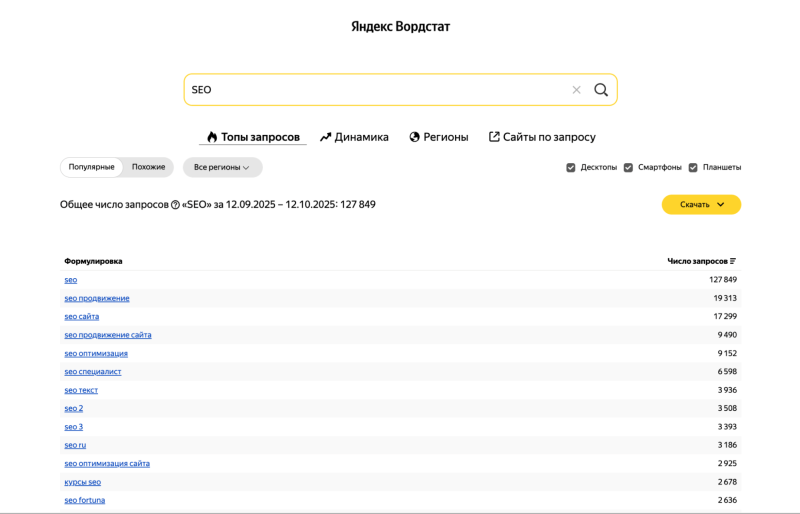Open the seo продвижение query link
Viewport: 800px width, 514px height.
point(97,298)
